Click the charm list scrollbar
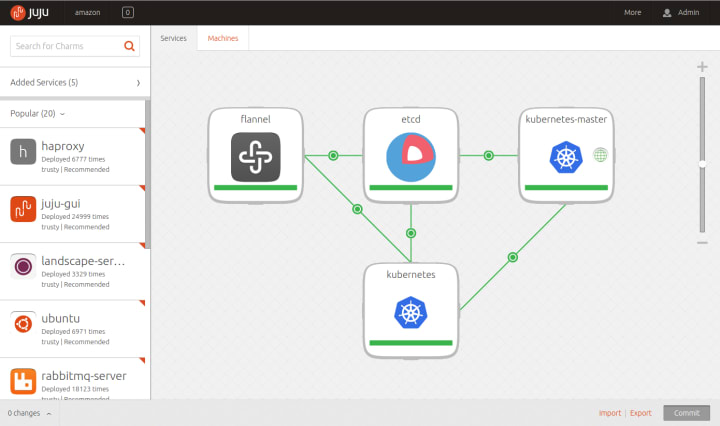720x426 pixels. point(147,173)
